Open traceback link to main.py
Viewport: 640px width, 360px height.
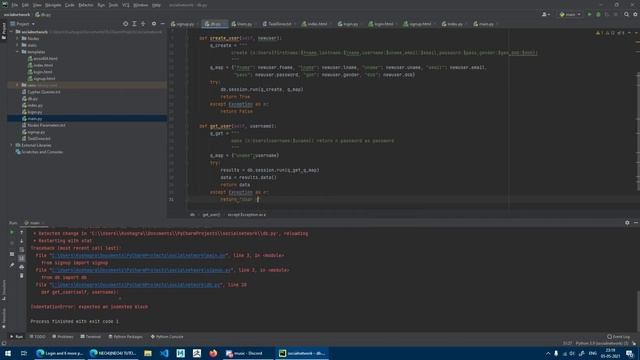[139, 256]
